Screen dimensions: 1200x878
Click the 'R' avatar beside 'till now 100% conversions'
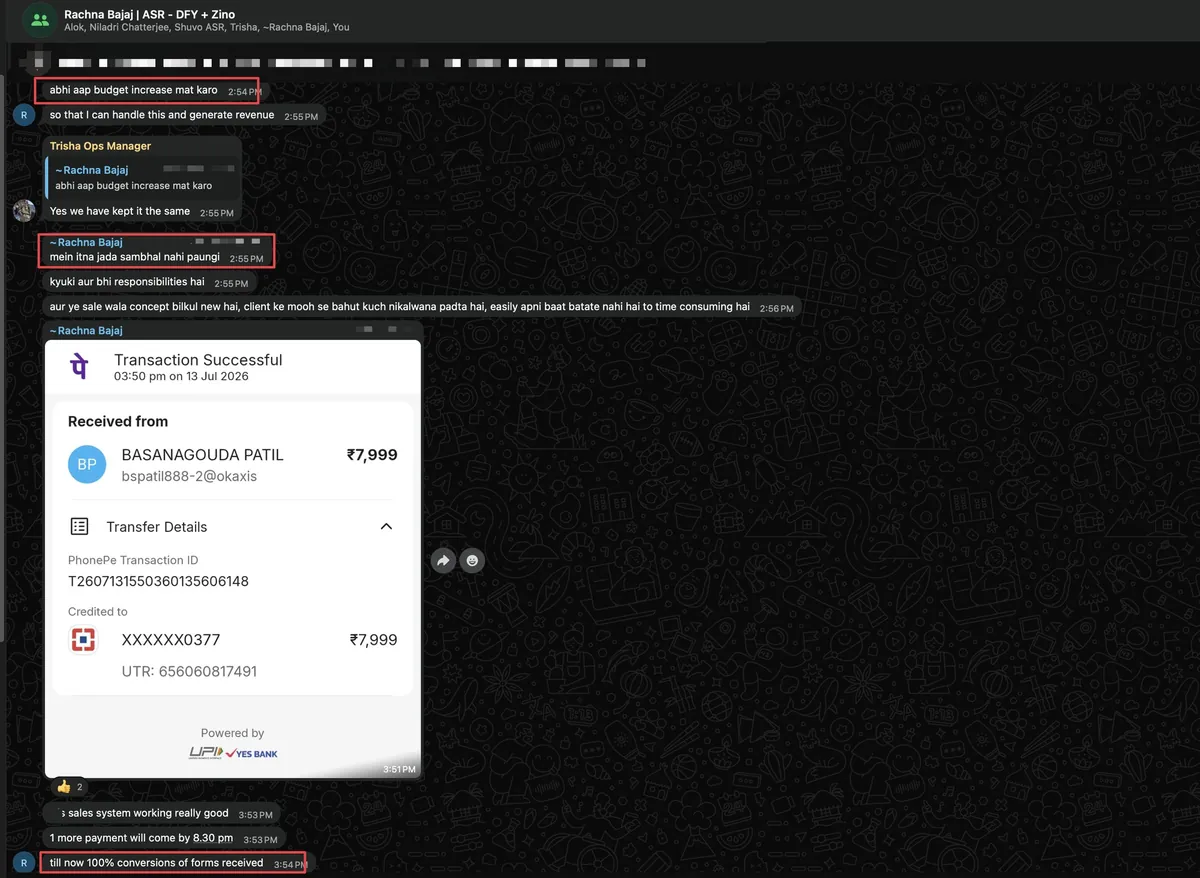click(x=24, y=862)
